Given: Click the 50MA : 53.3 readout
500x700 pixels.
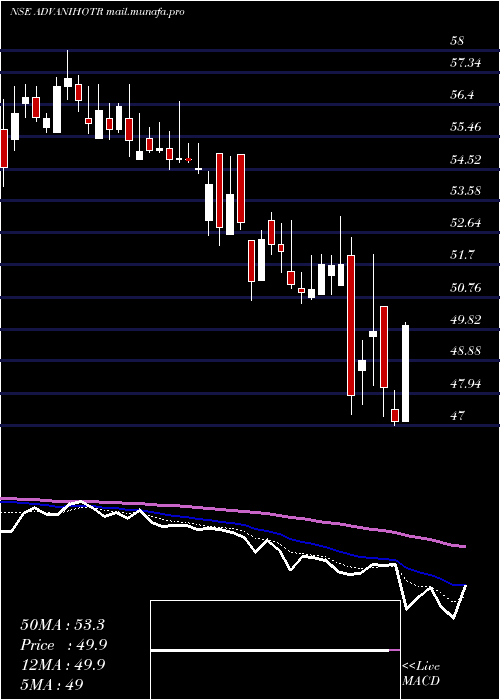Looking at the screenshot, I should click(x=62, y=625).
